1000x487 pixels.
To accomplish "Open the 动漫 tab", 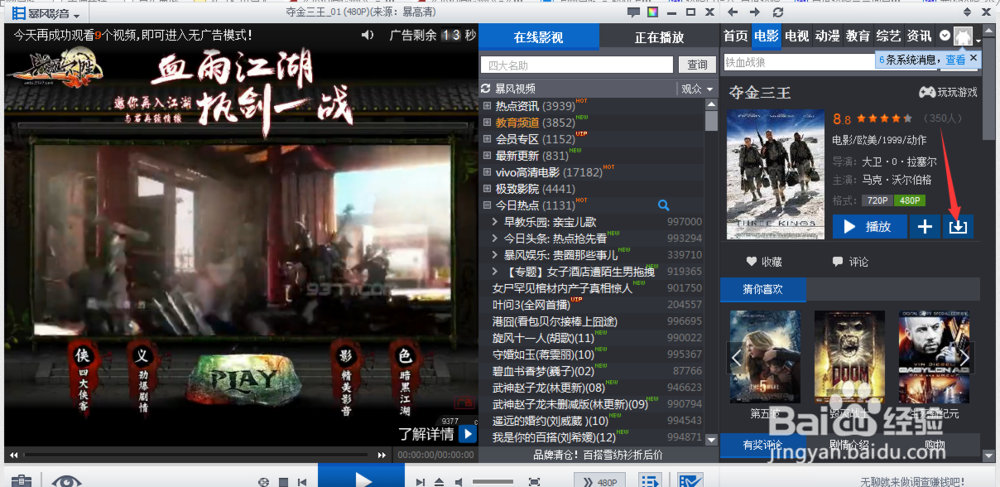I will 827,36.
